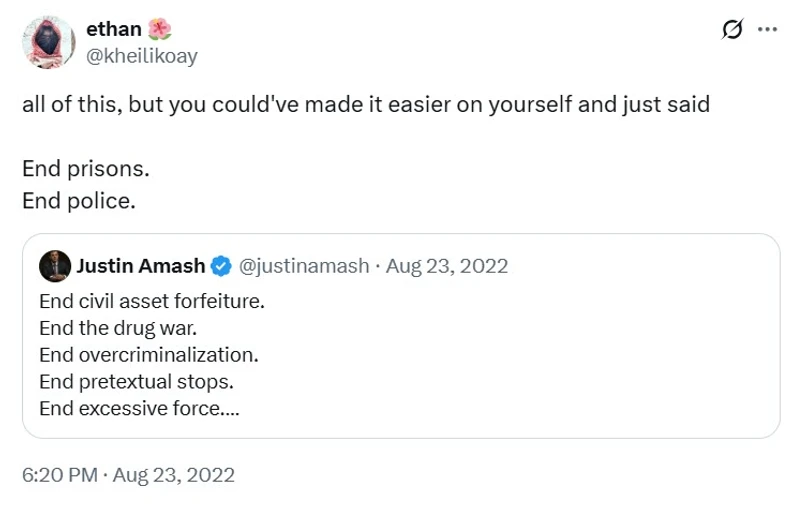800x508 pixels.
Task: Click the "End civil asset forfeiture." line
Action: pos(151,301)
